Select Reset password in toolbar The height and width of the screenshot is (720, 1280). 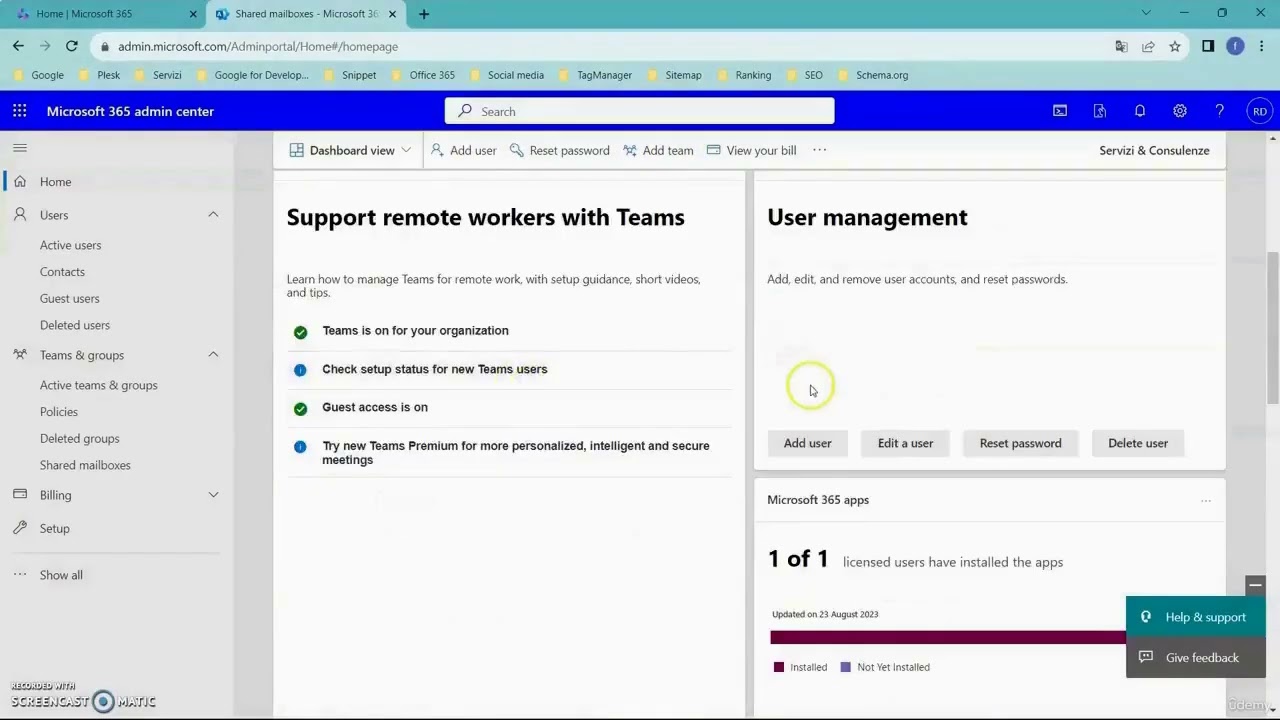tap(559, 150)
